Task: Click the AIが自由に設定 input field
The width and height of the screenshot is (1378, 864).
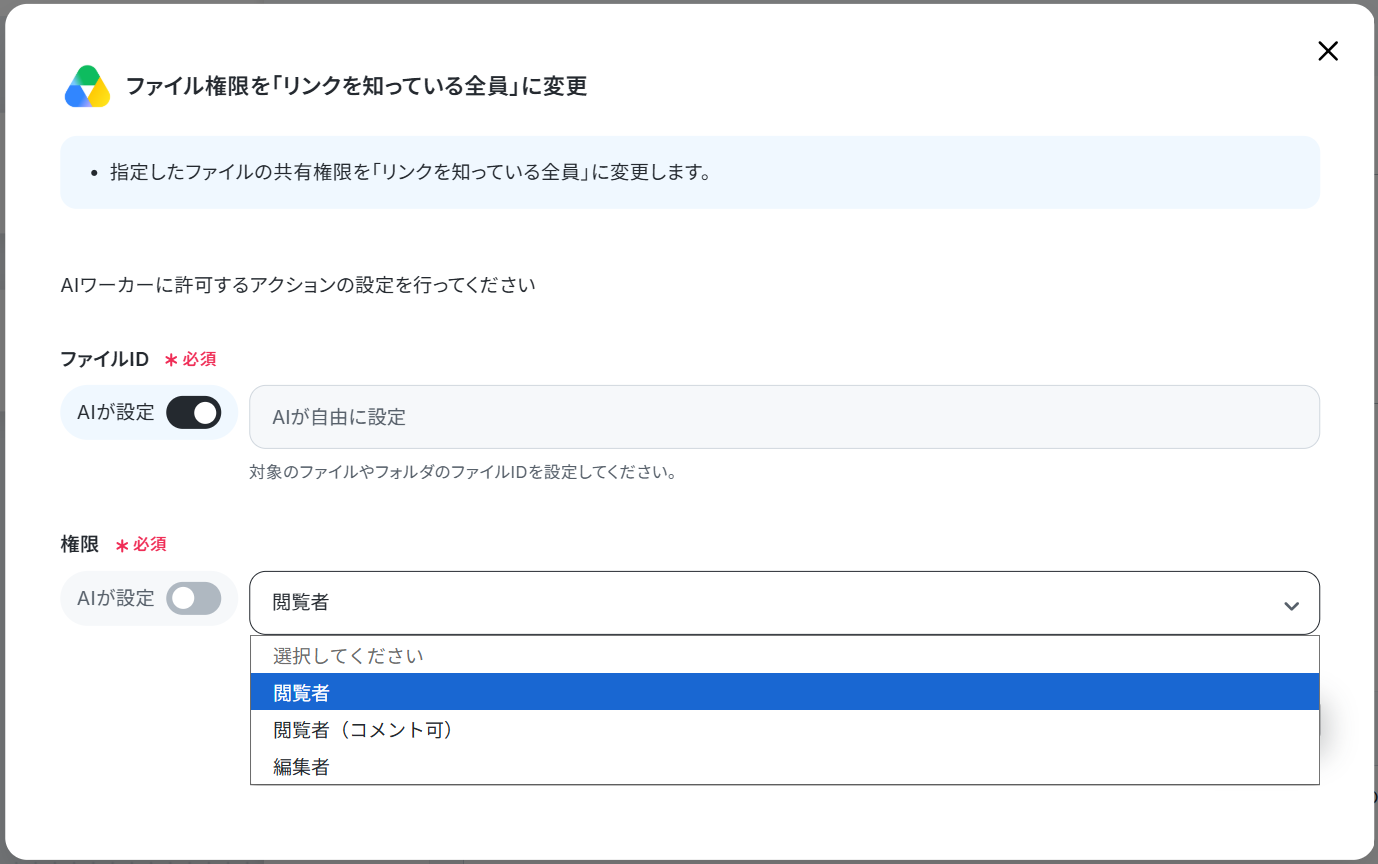Action: point(784,417)
